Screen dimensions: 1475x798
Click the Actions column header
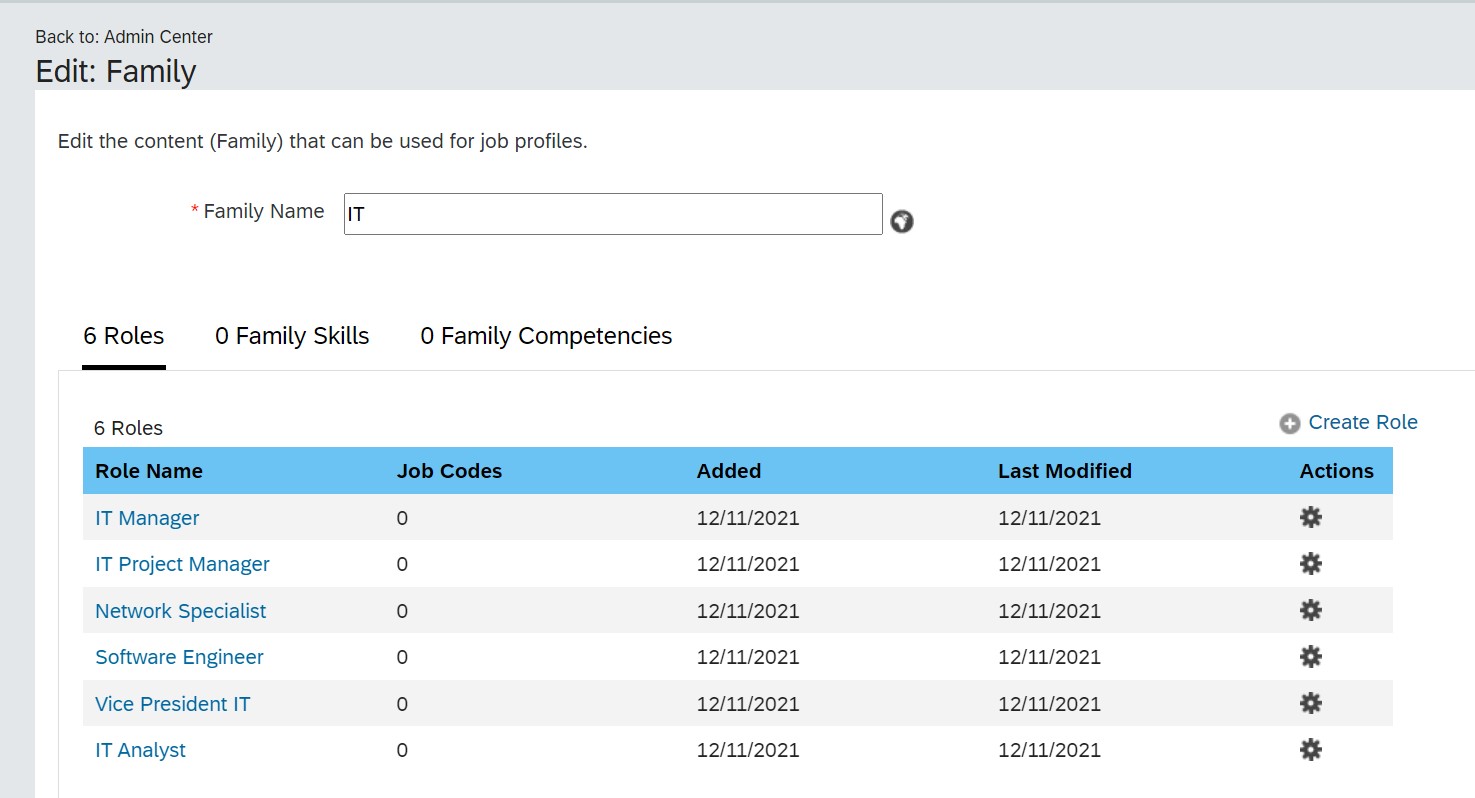coord(1337,471)
